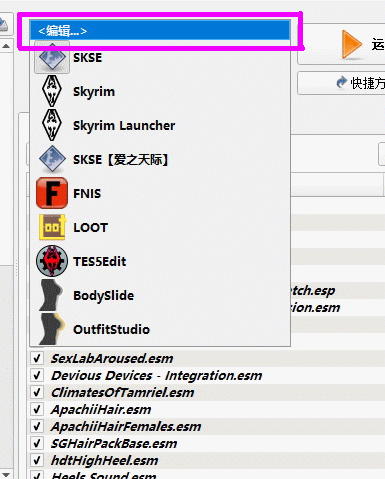Image resolution: width=385 pixels, height=479 pixels.
Task: Uncheck Devious Devices - Integration.esm
Action: click(x=37, y=375)
